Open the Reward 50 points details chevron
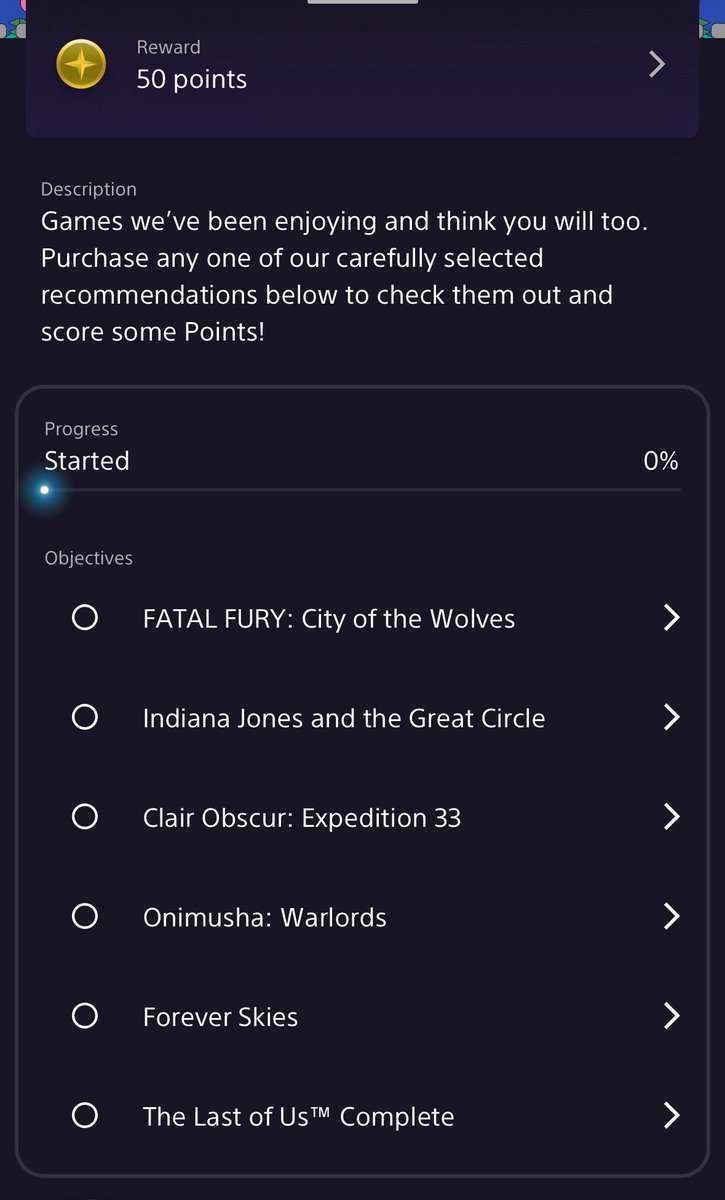Viewport: 725px width, 1200px height. [657, 64]
